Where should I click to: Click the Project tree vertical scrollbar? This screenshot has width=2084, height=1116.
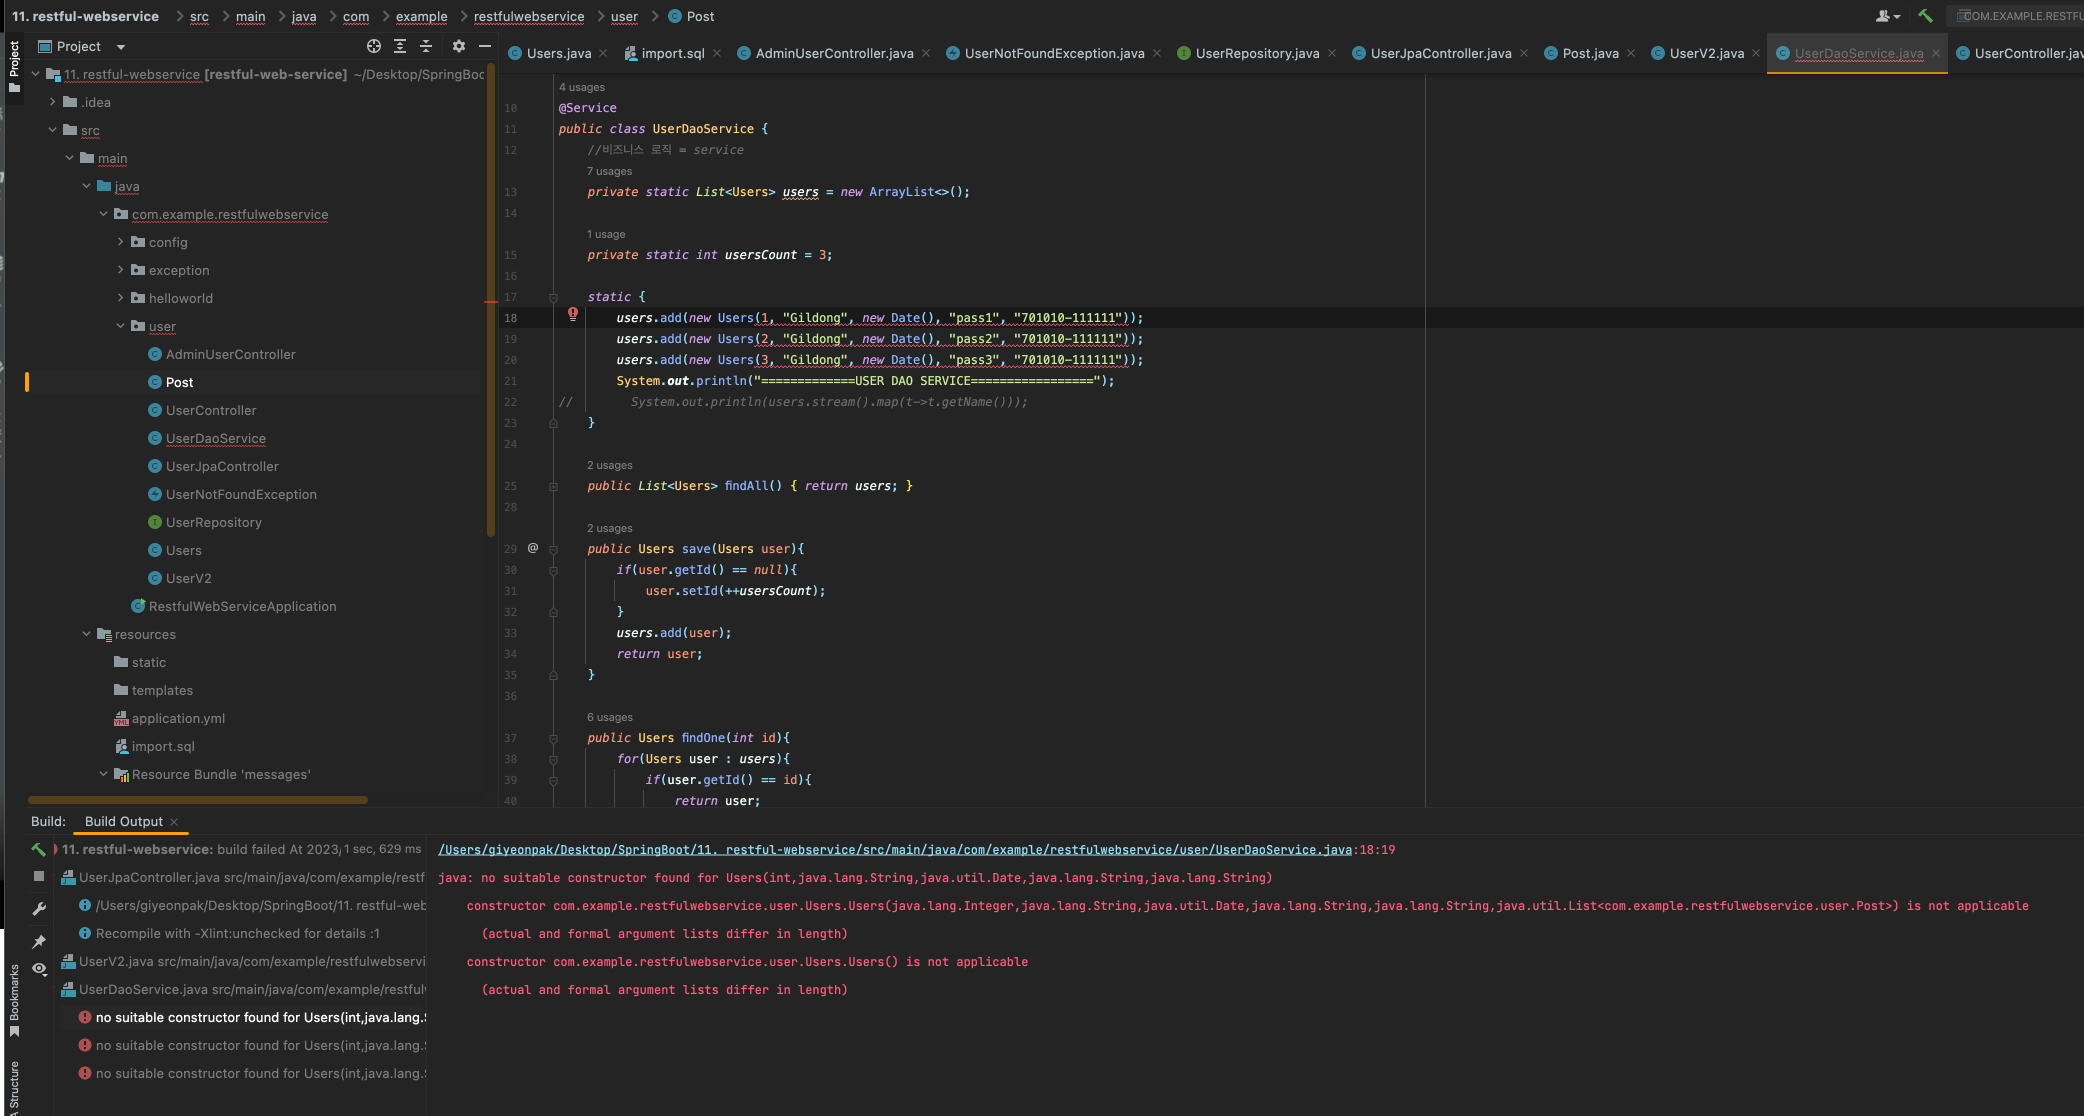pos(491,300)
